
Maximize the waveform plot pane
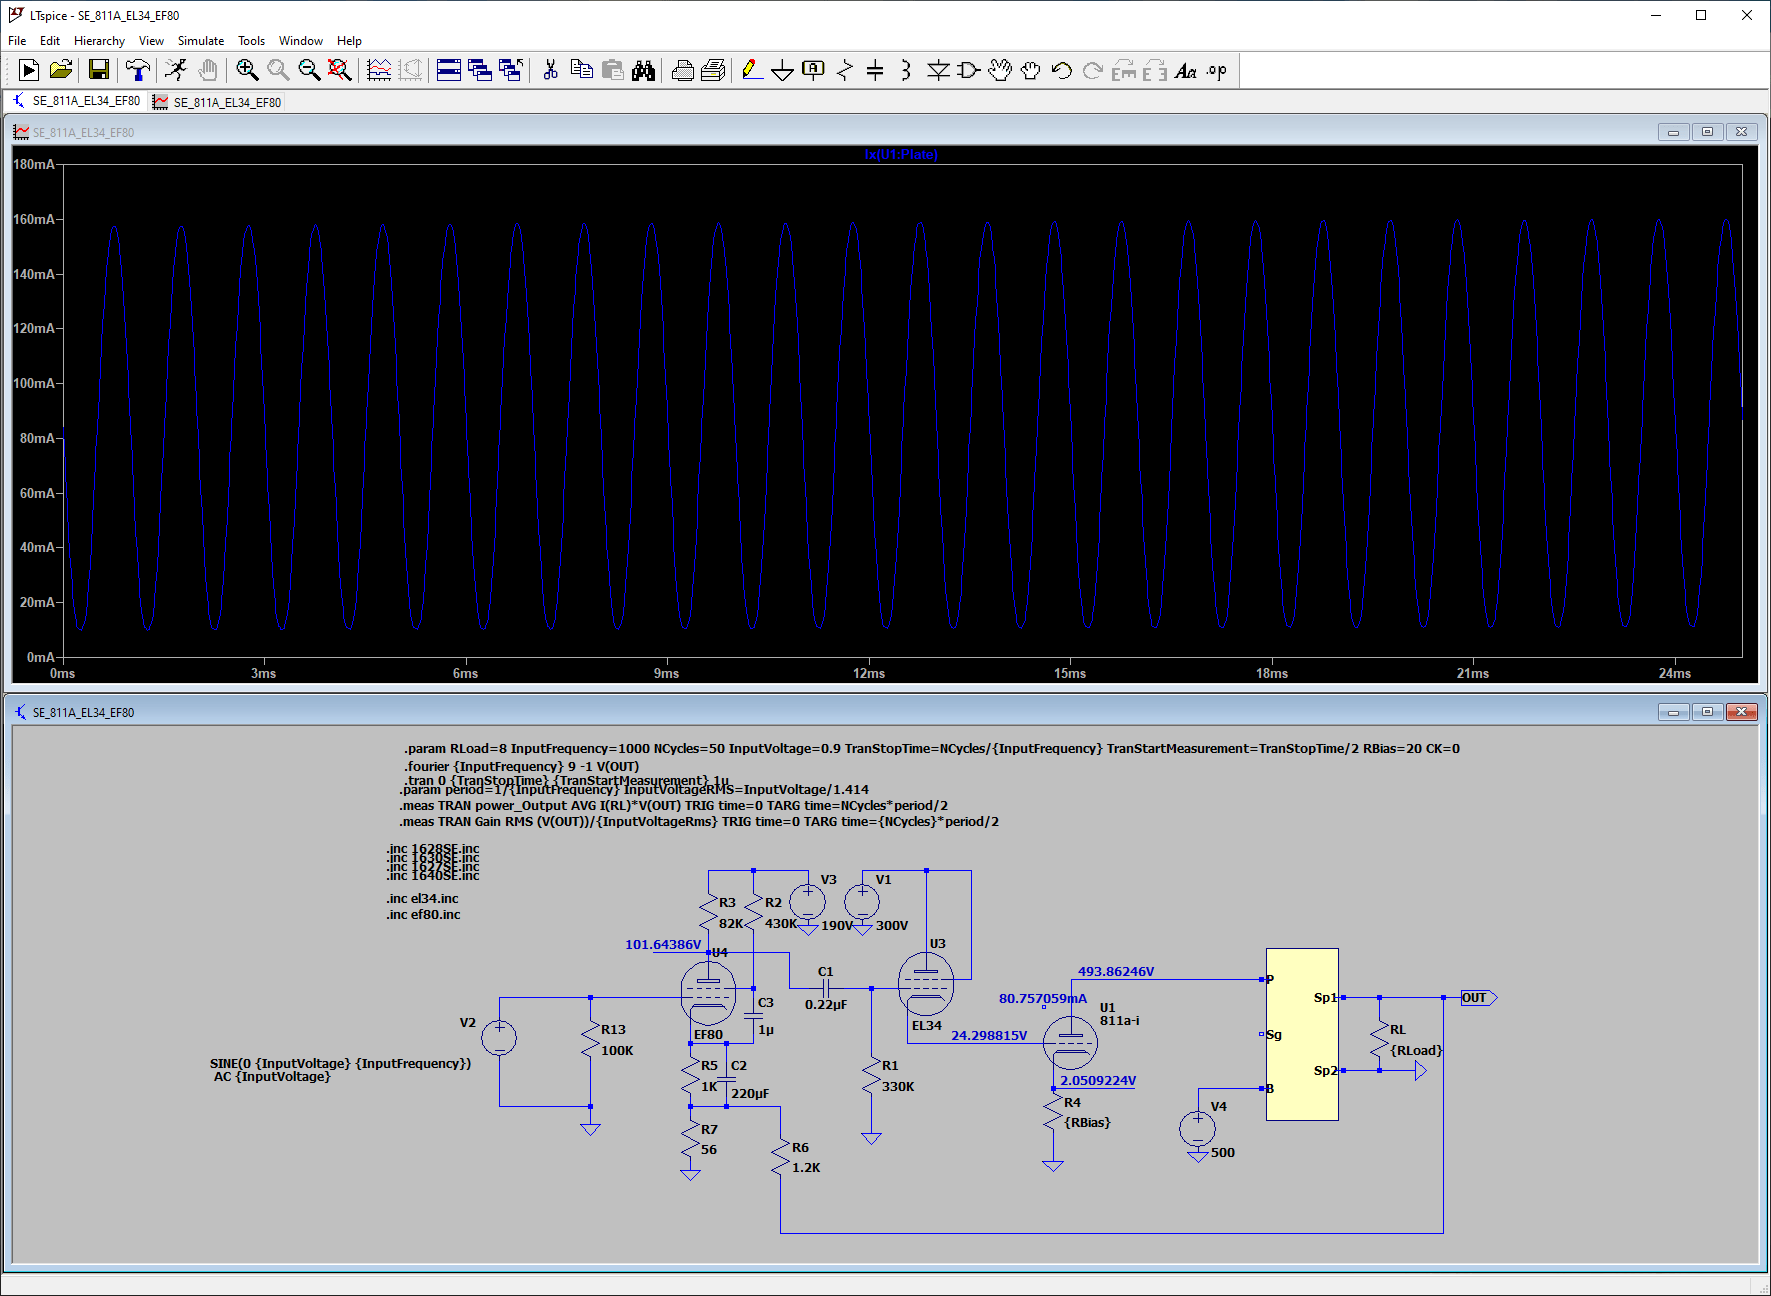pos(1707,132)
